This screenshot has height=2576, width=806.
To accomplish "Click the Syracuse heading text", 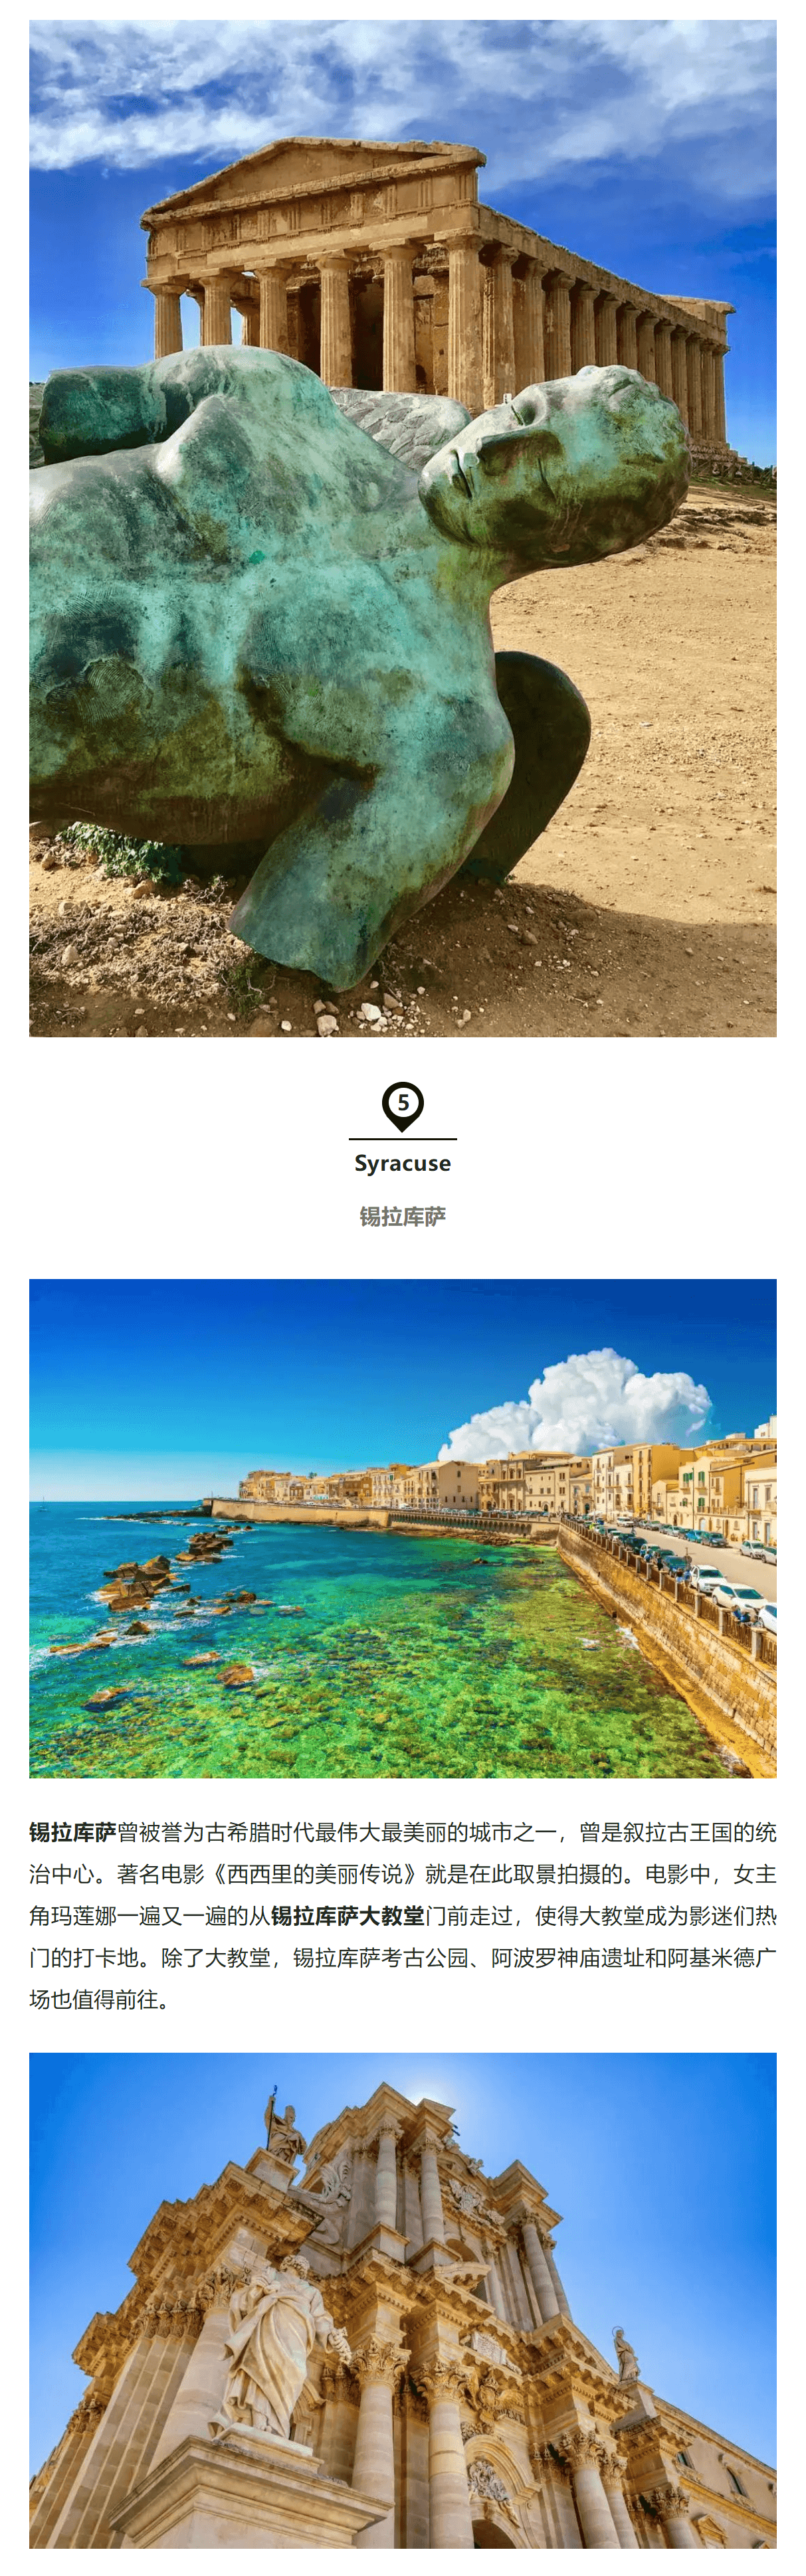I will click(x=403, y=1163).
